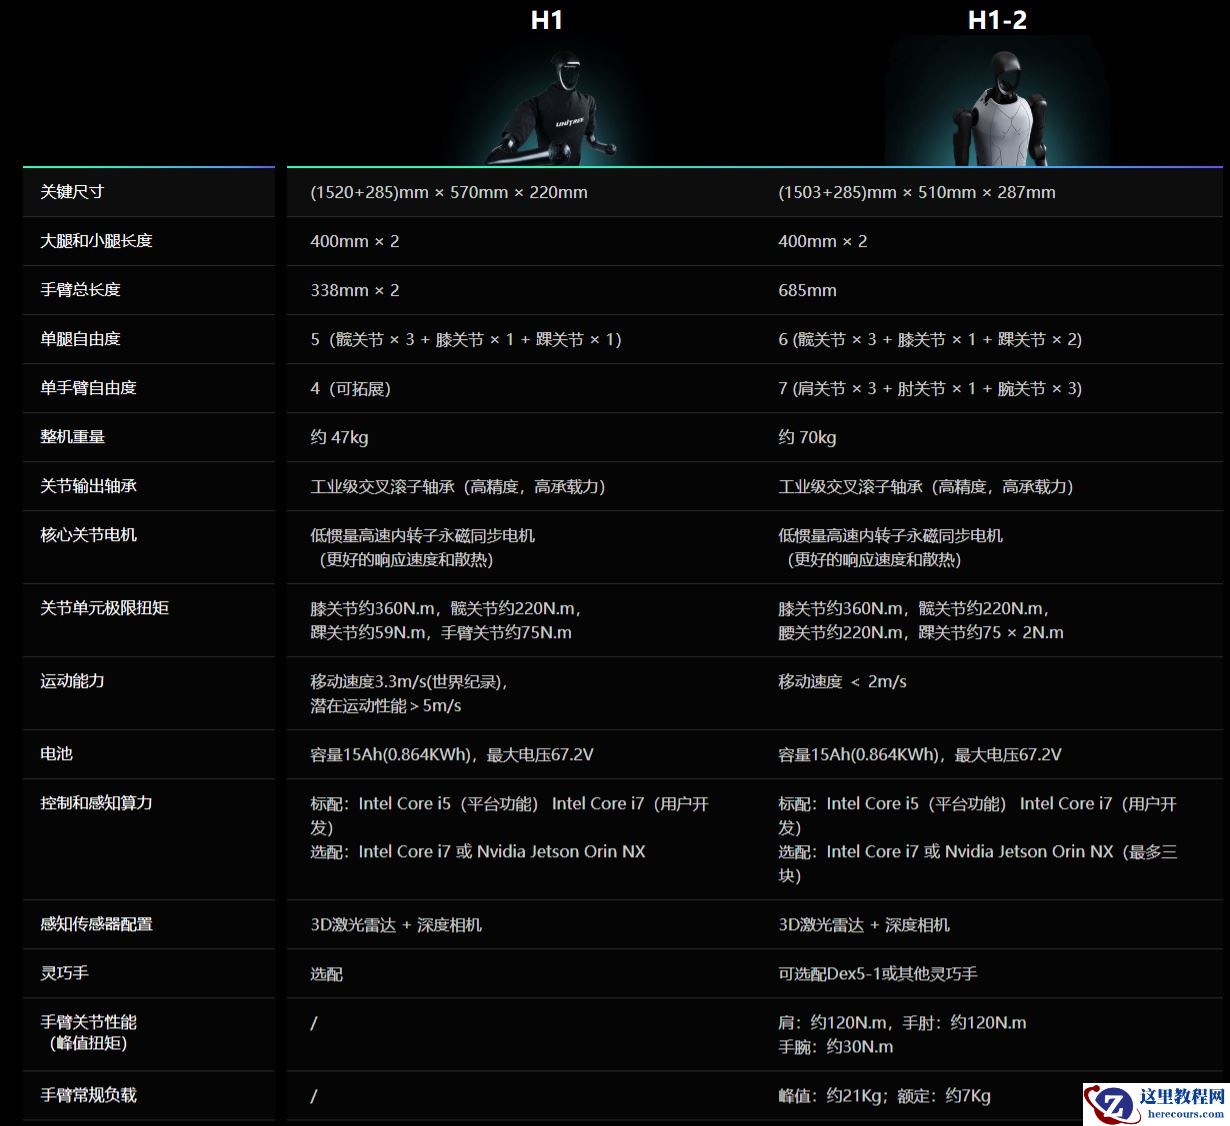This screenshot has width=1230, height=1126.
Task: Click H1-2 motor text 低惯量高速内转子永磁同步电机
Action: pyautogui.click(x=890, y=535)
